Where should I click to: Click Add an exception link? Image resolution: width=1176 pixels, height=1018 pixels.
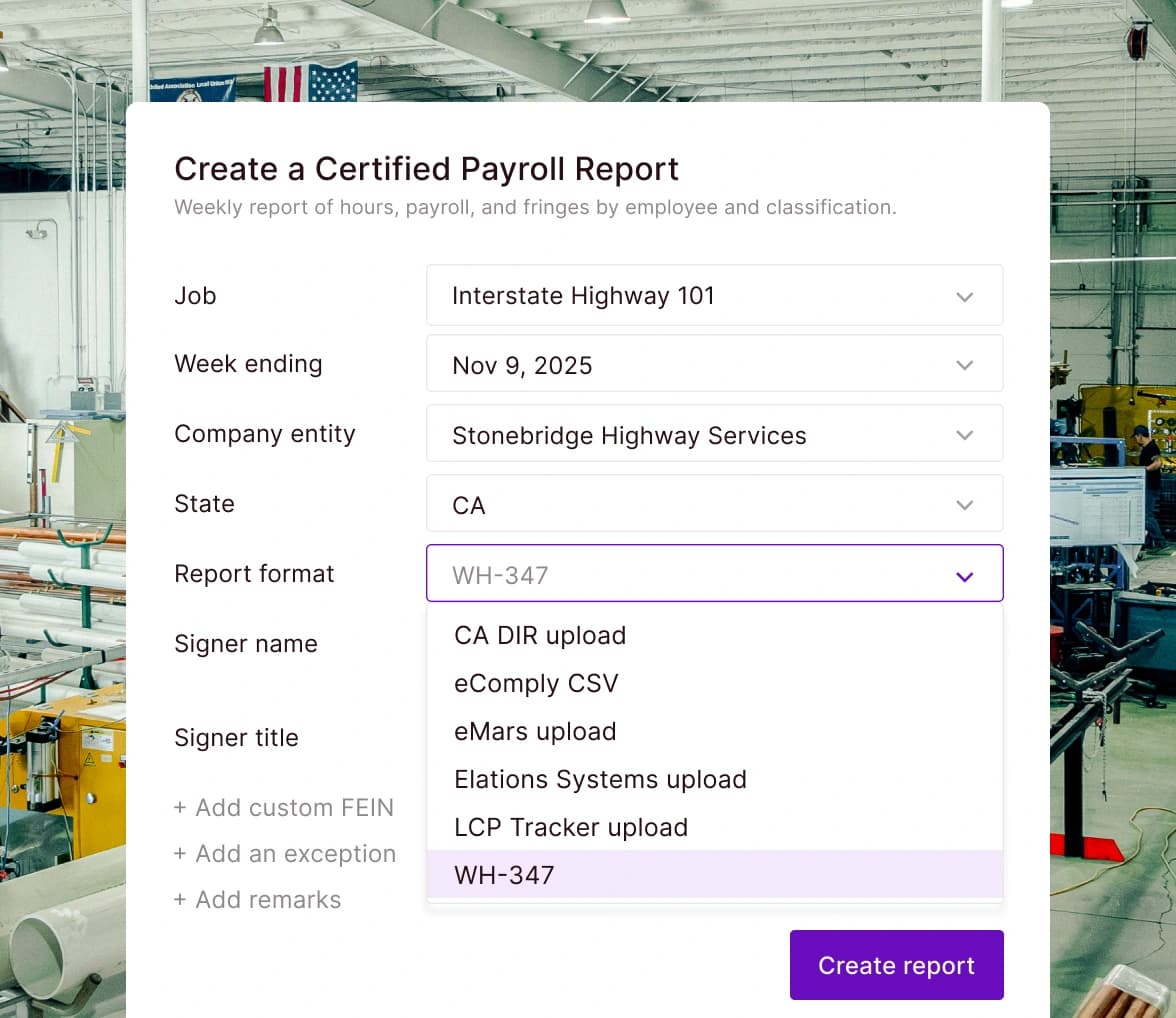point(284,854)
